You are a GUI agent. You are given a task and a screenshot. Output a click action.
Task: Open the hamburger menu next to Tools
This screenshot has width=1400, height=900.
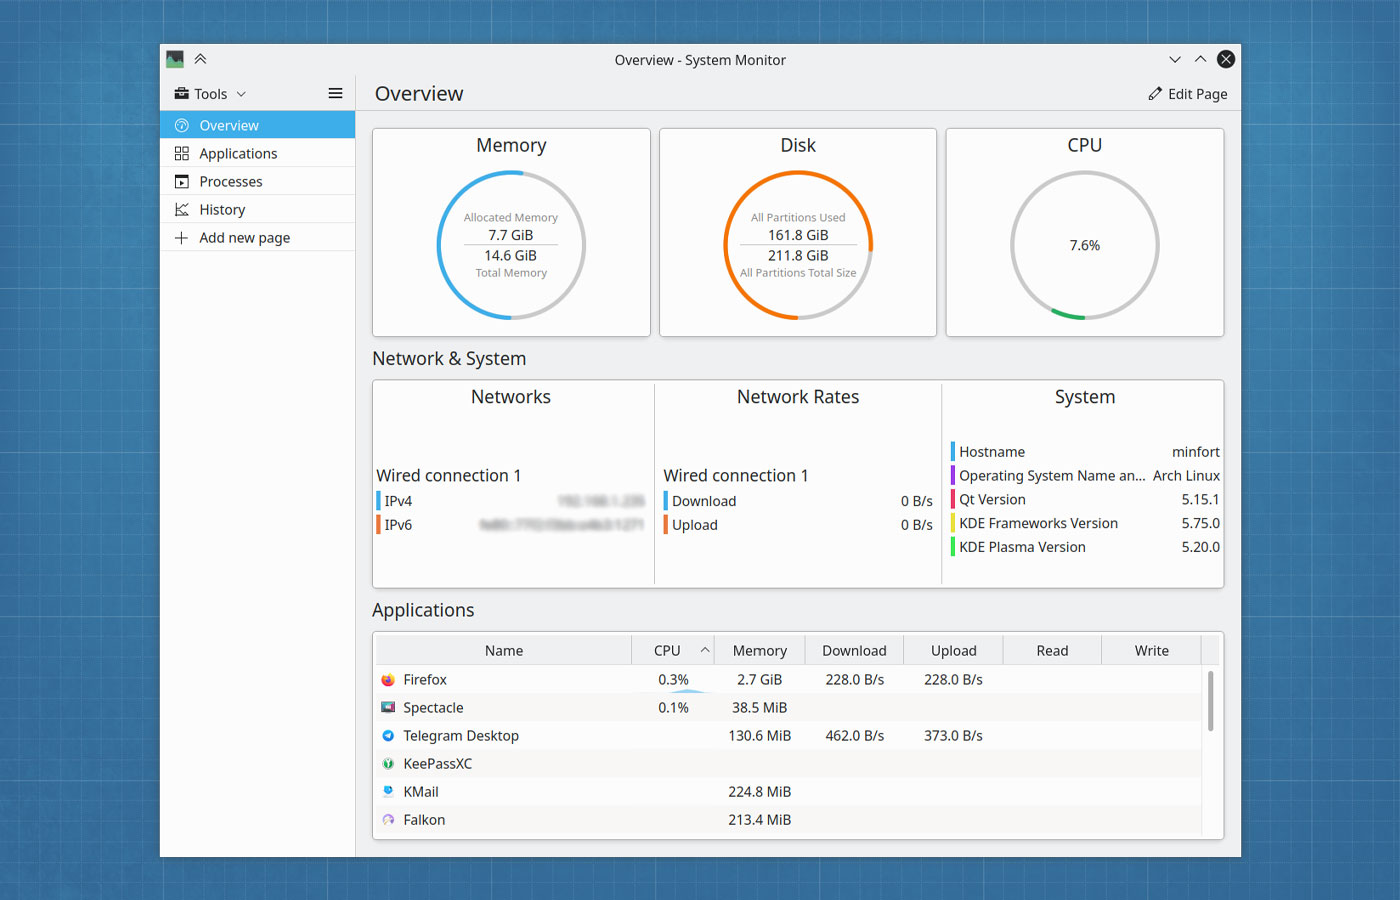(335, 93)
